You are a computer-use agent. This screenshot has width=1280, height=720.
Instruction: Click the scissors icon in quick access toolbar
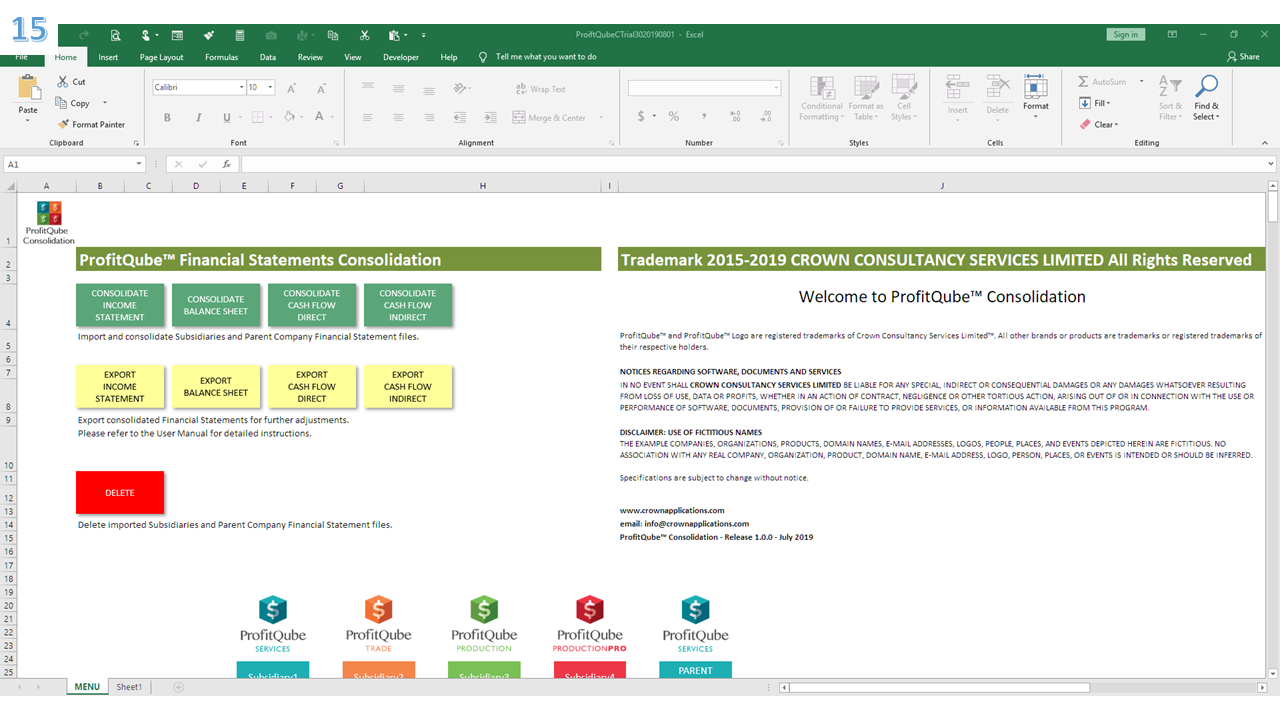[x=364, y=35]
